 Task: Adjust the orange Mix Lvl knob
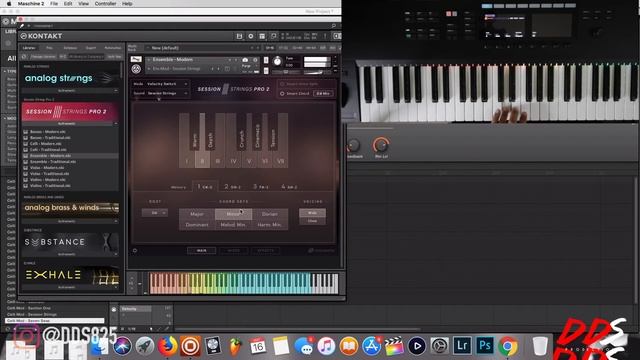(381, 145)
